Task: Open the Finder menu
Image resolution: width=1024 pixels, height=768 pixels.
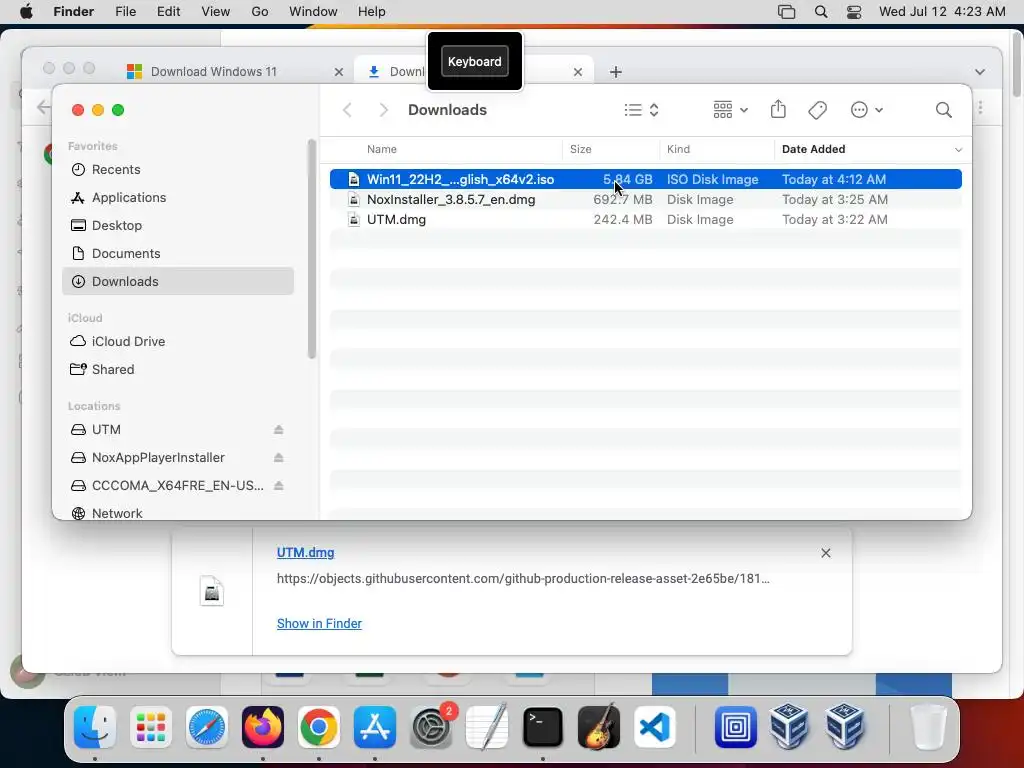Action: pyautogui.click(x=73, y=12)
